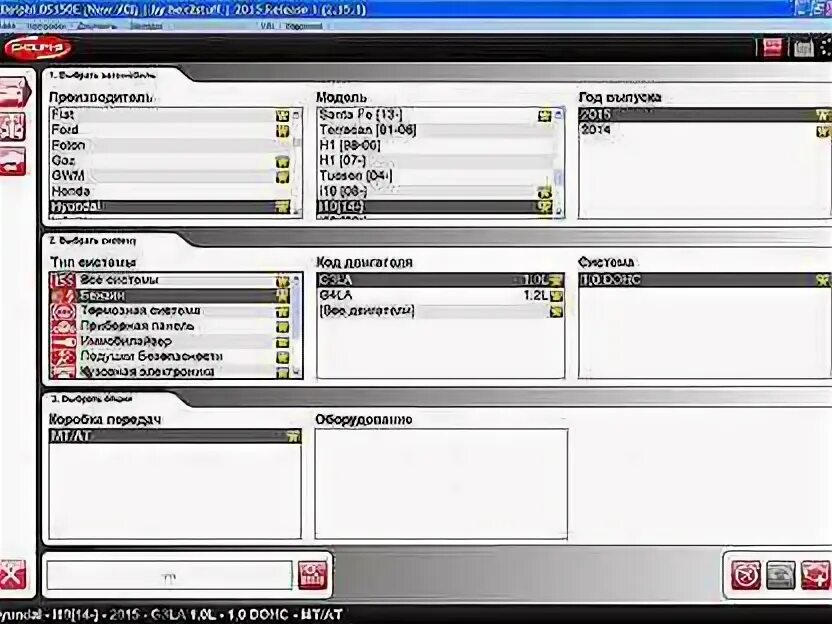Select manufacturer Gaz
The width and height of the screenshot is (832, 624).
coord(170,161)
